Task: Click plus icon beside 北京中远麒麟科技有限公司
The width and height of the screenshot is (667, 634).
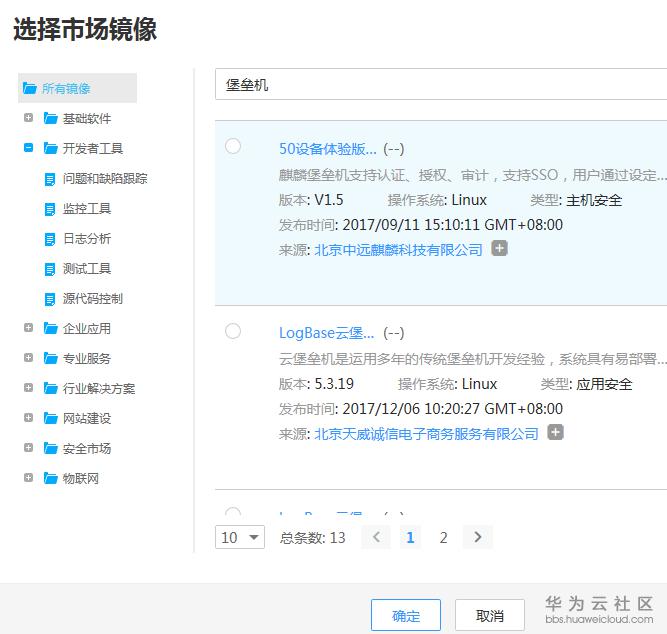Action: tap(499, 248)
